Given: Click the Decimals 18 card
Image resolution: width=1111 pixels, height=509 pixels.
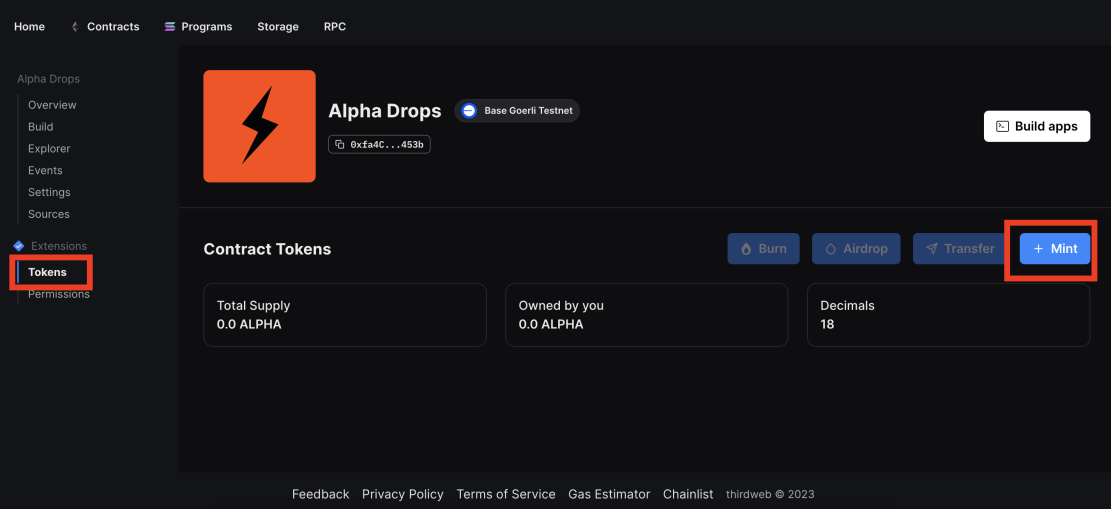Looking at the screenshot, I should coord(948,315).
